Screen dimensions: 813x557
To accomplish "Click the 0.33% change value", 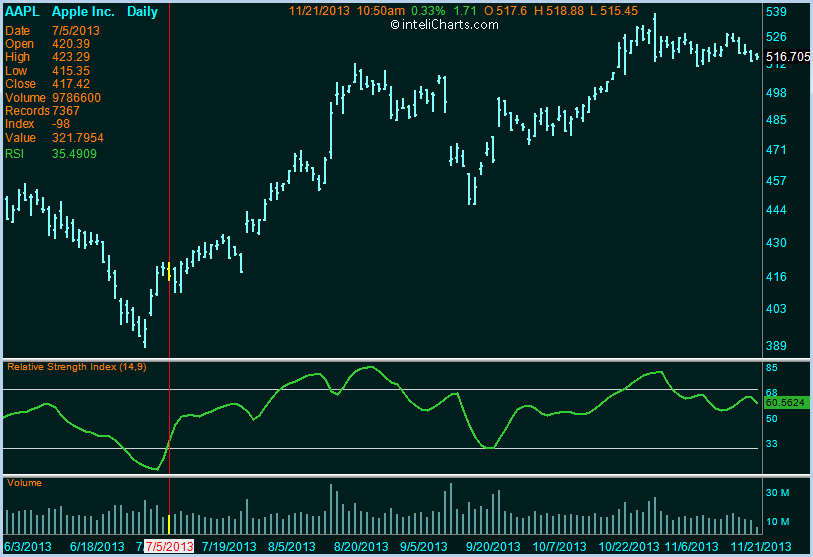I will click(x=428, y=11).
